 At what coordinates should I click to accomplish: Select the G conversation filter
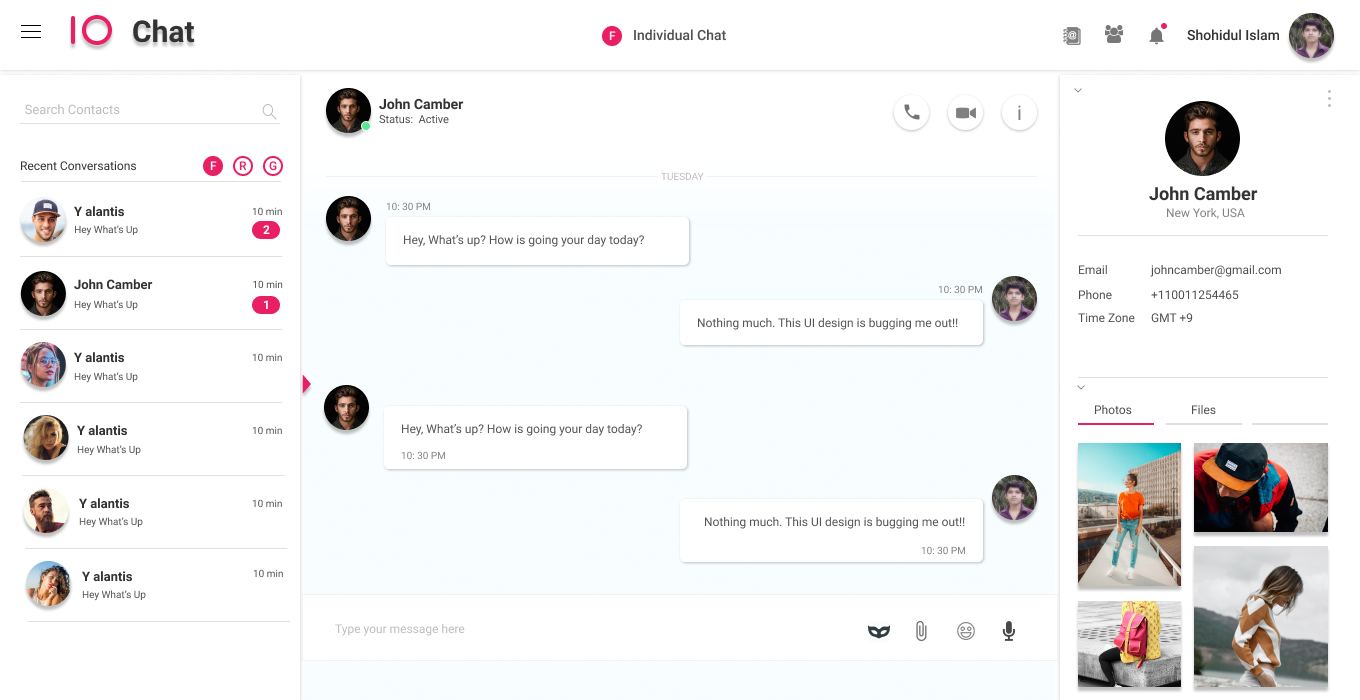coord(273,166)
